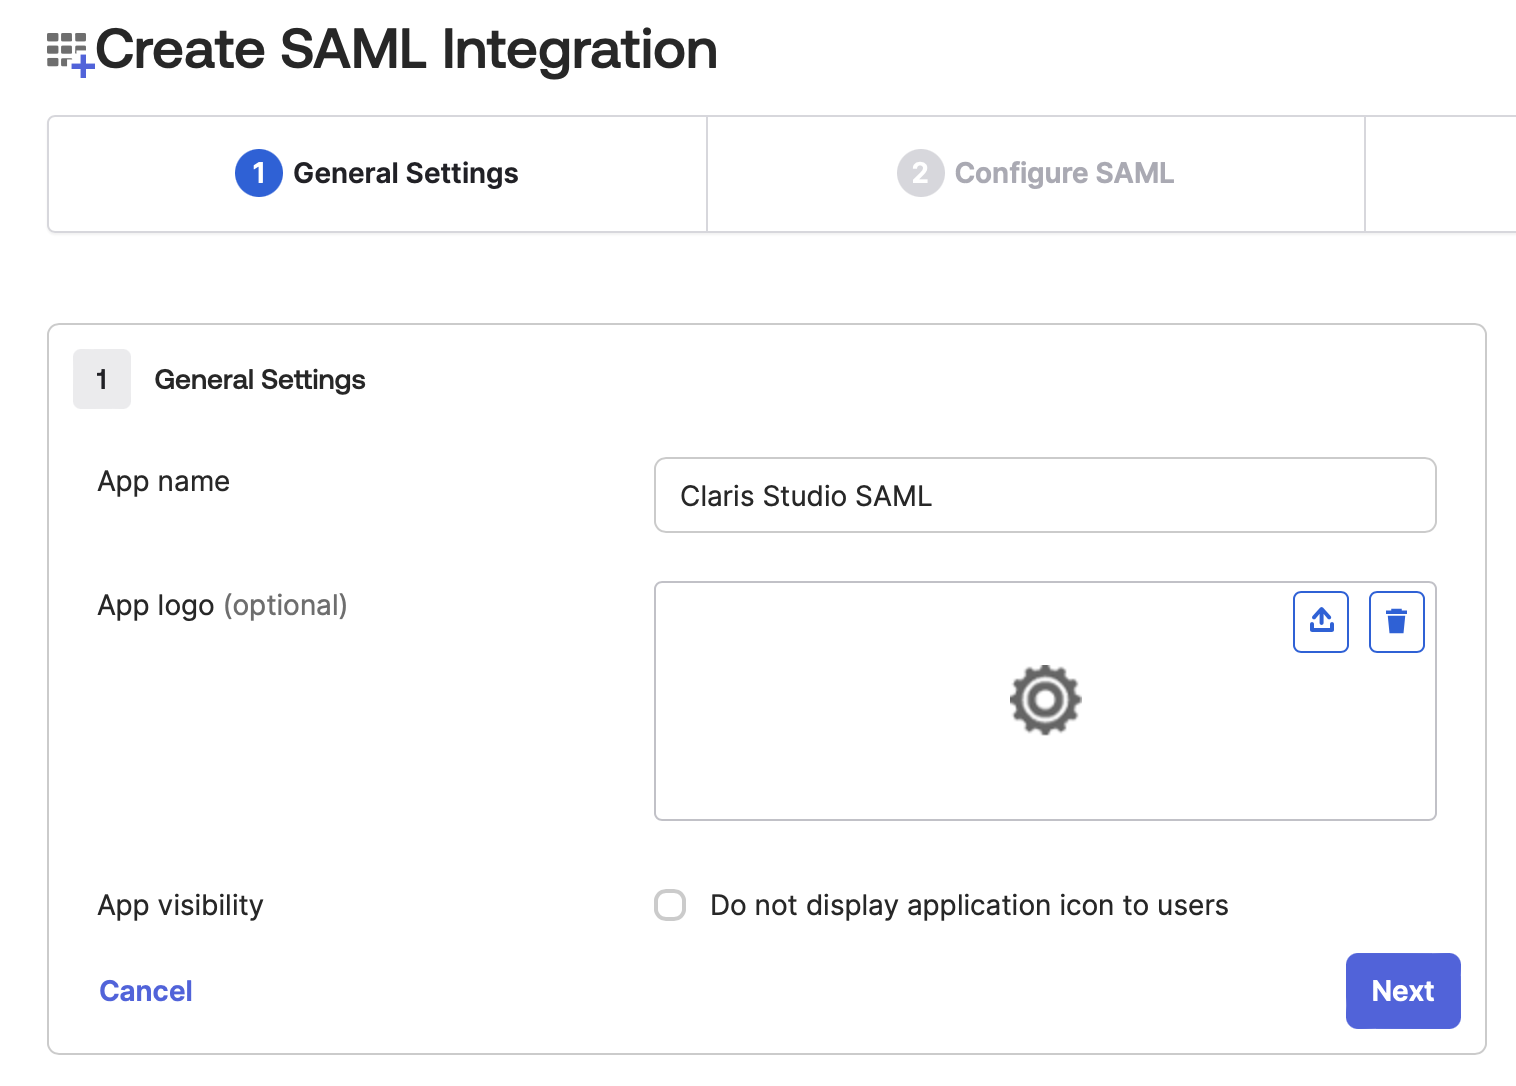The image size is (1516, 1086).
Task: Click the upload app logo icon
Action: click(x=1320, y=621)
